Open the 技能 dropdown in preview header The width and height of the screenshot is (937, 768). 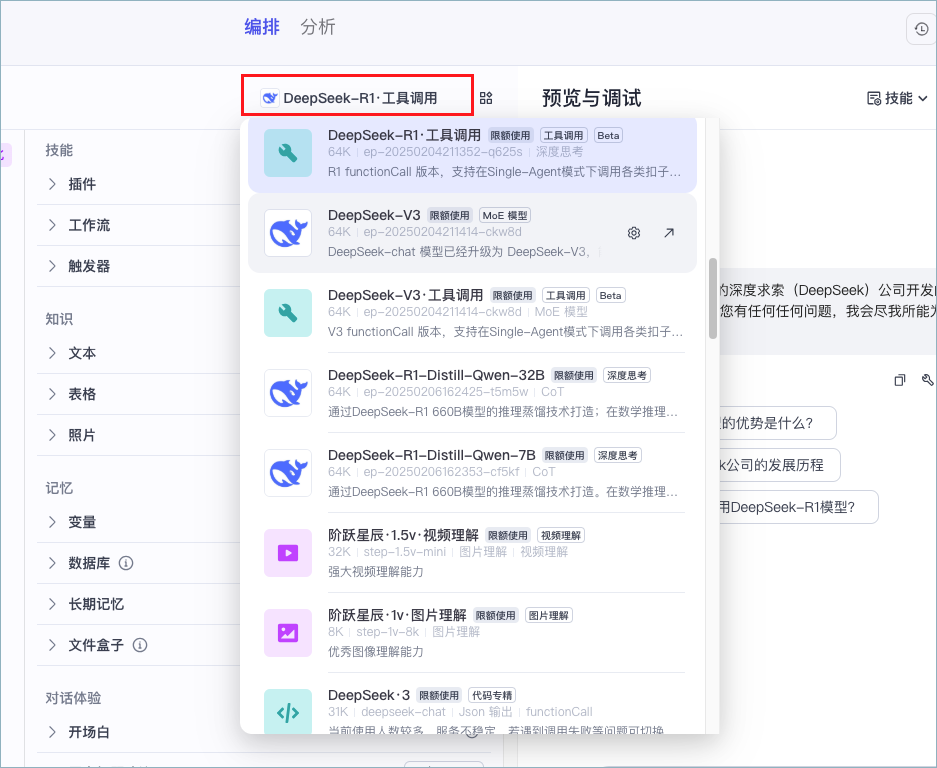coord(898,98)
